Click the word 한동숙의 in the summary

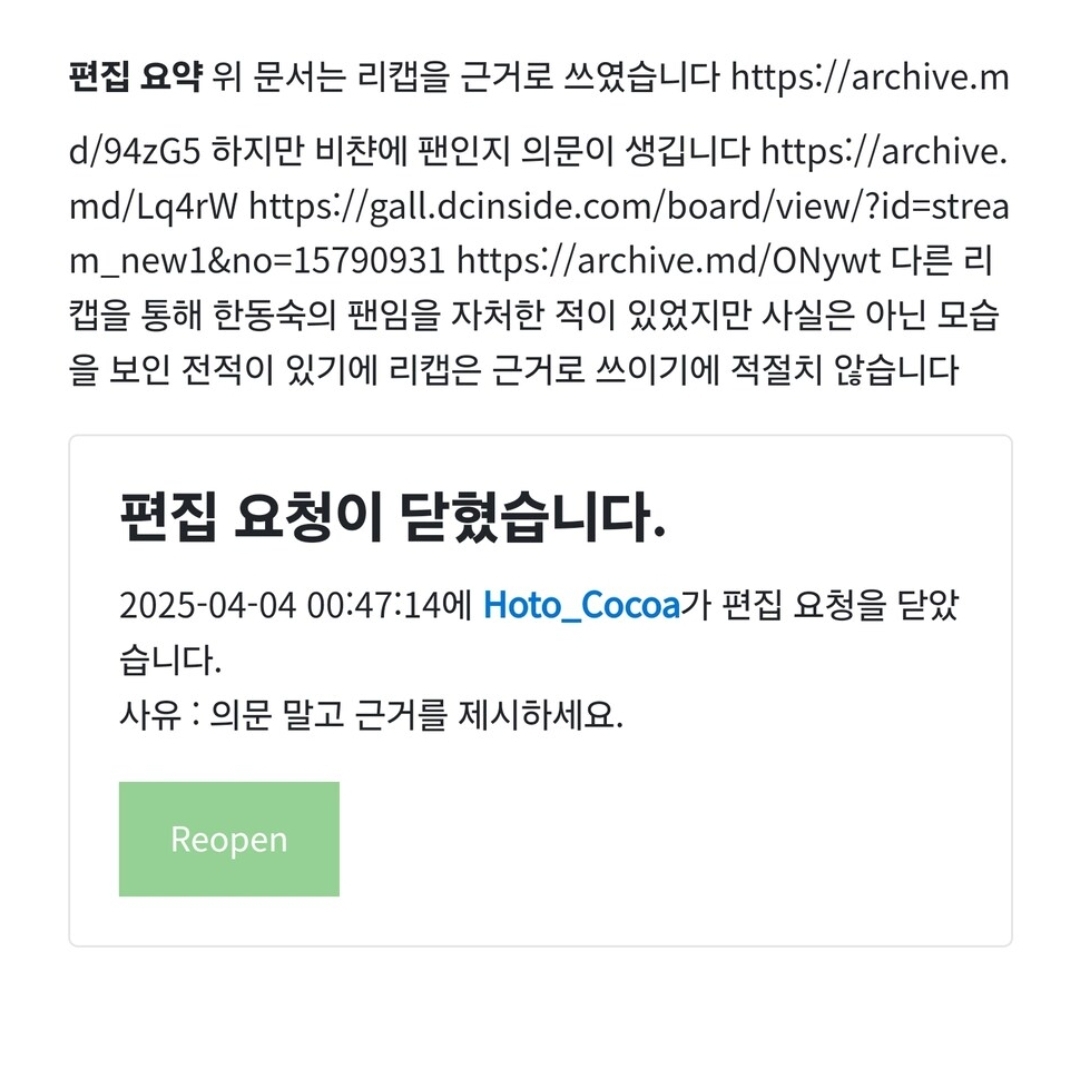[x=273, y=316]
